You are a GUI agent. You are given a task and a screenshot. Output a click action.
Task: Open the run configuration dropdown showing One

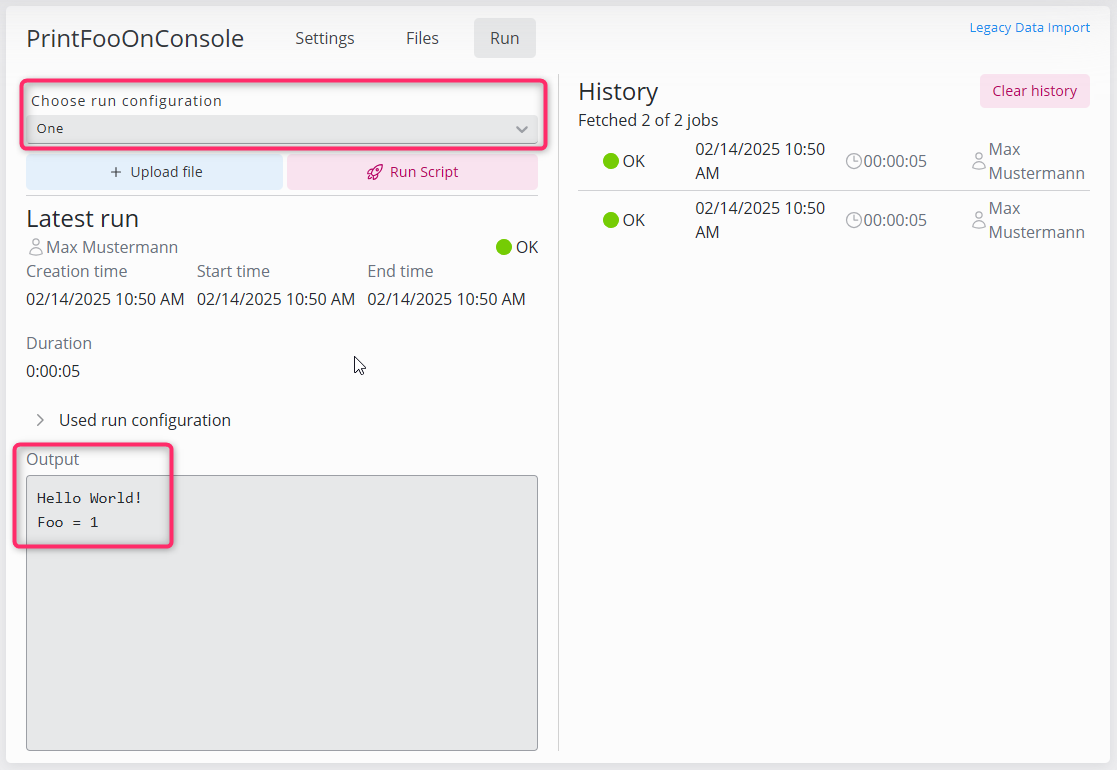click(x=281, y=128)
